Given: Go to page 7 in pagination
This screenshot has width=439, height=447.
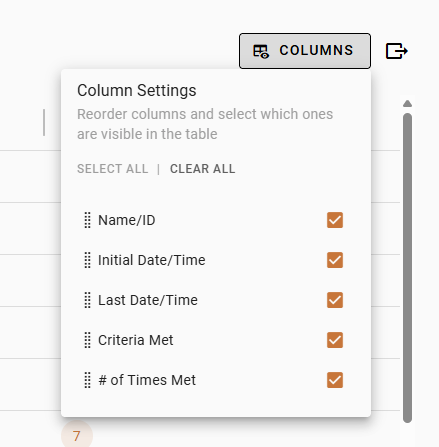Looking at the screenshot, I should (77, 436).
